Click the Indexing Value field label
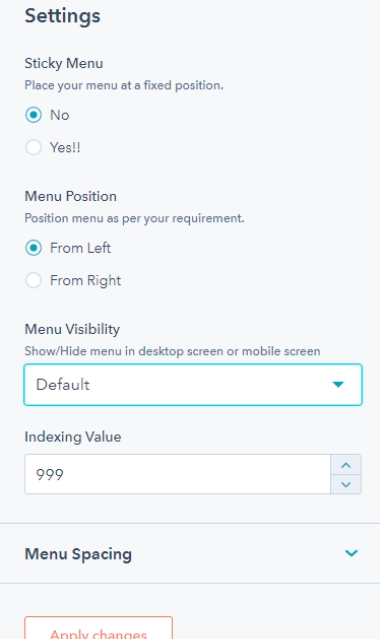 click(73, 437)
